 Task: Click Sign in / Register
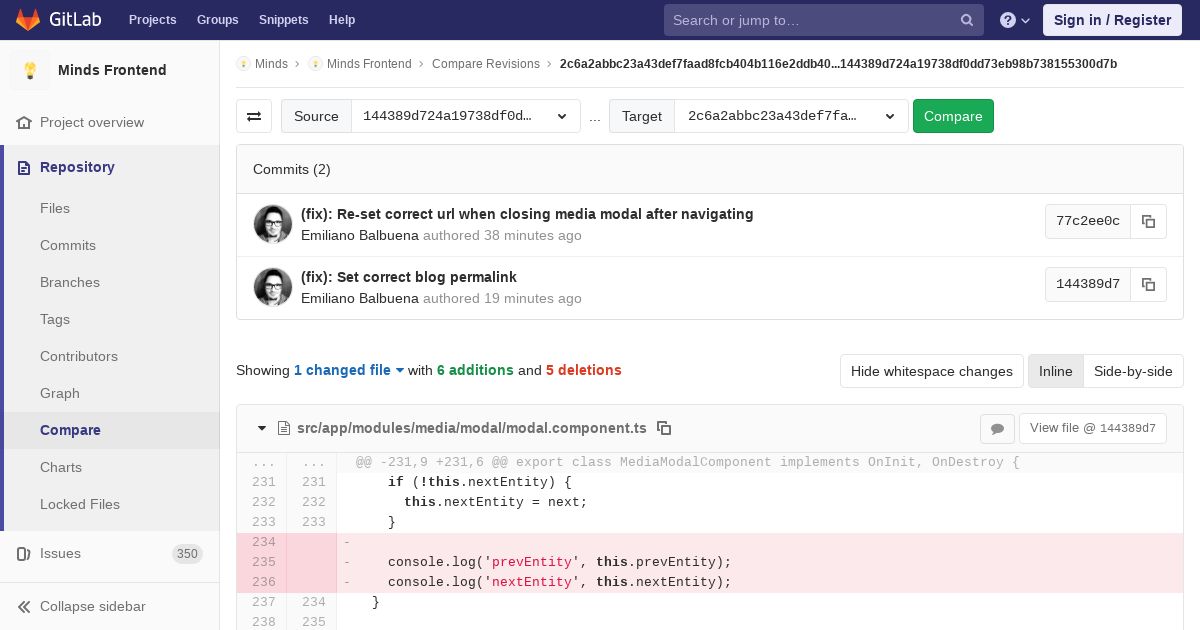(1112, 20)
